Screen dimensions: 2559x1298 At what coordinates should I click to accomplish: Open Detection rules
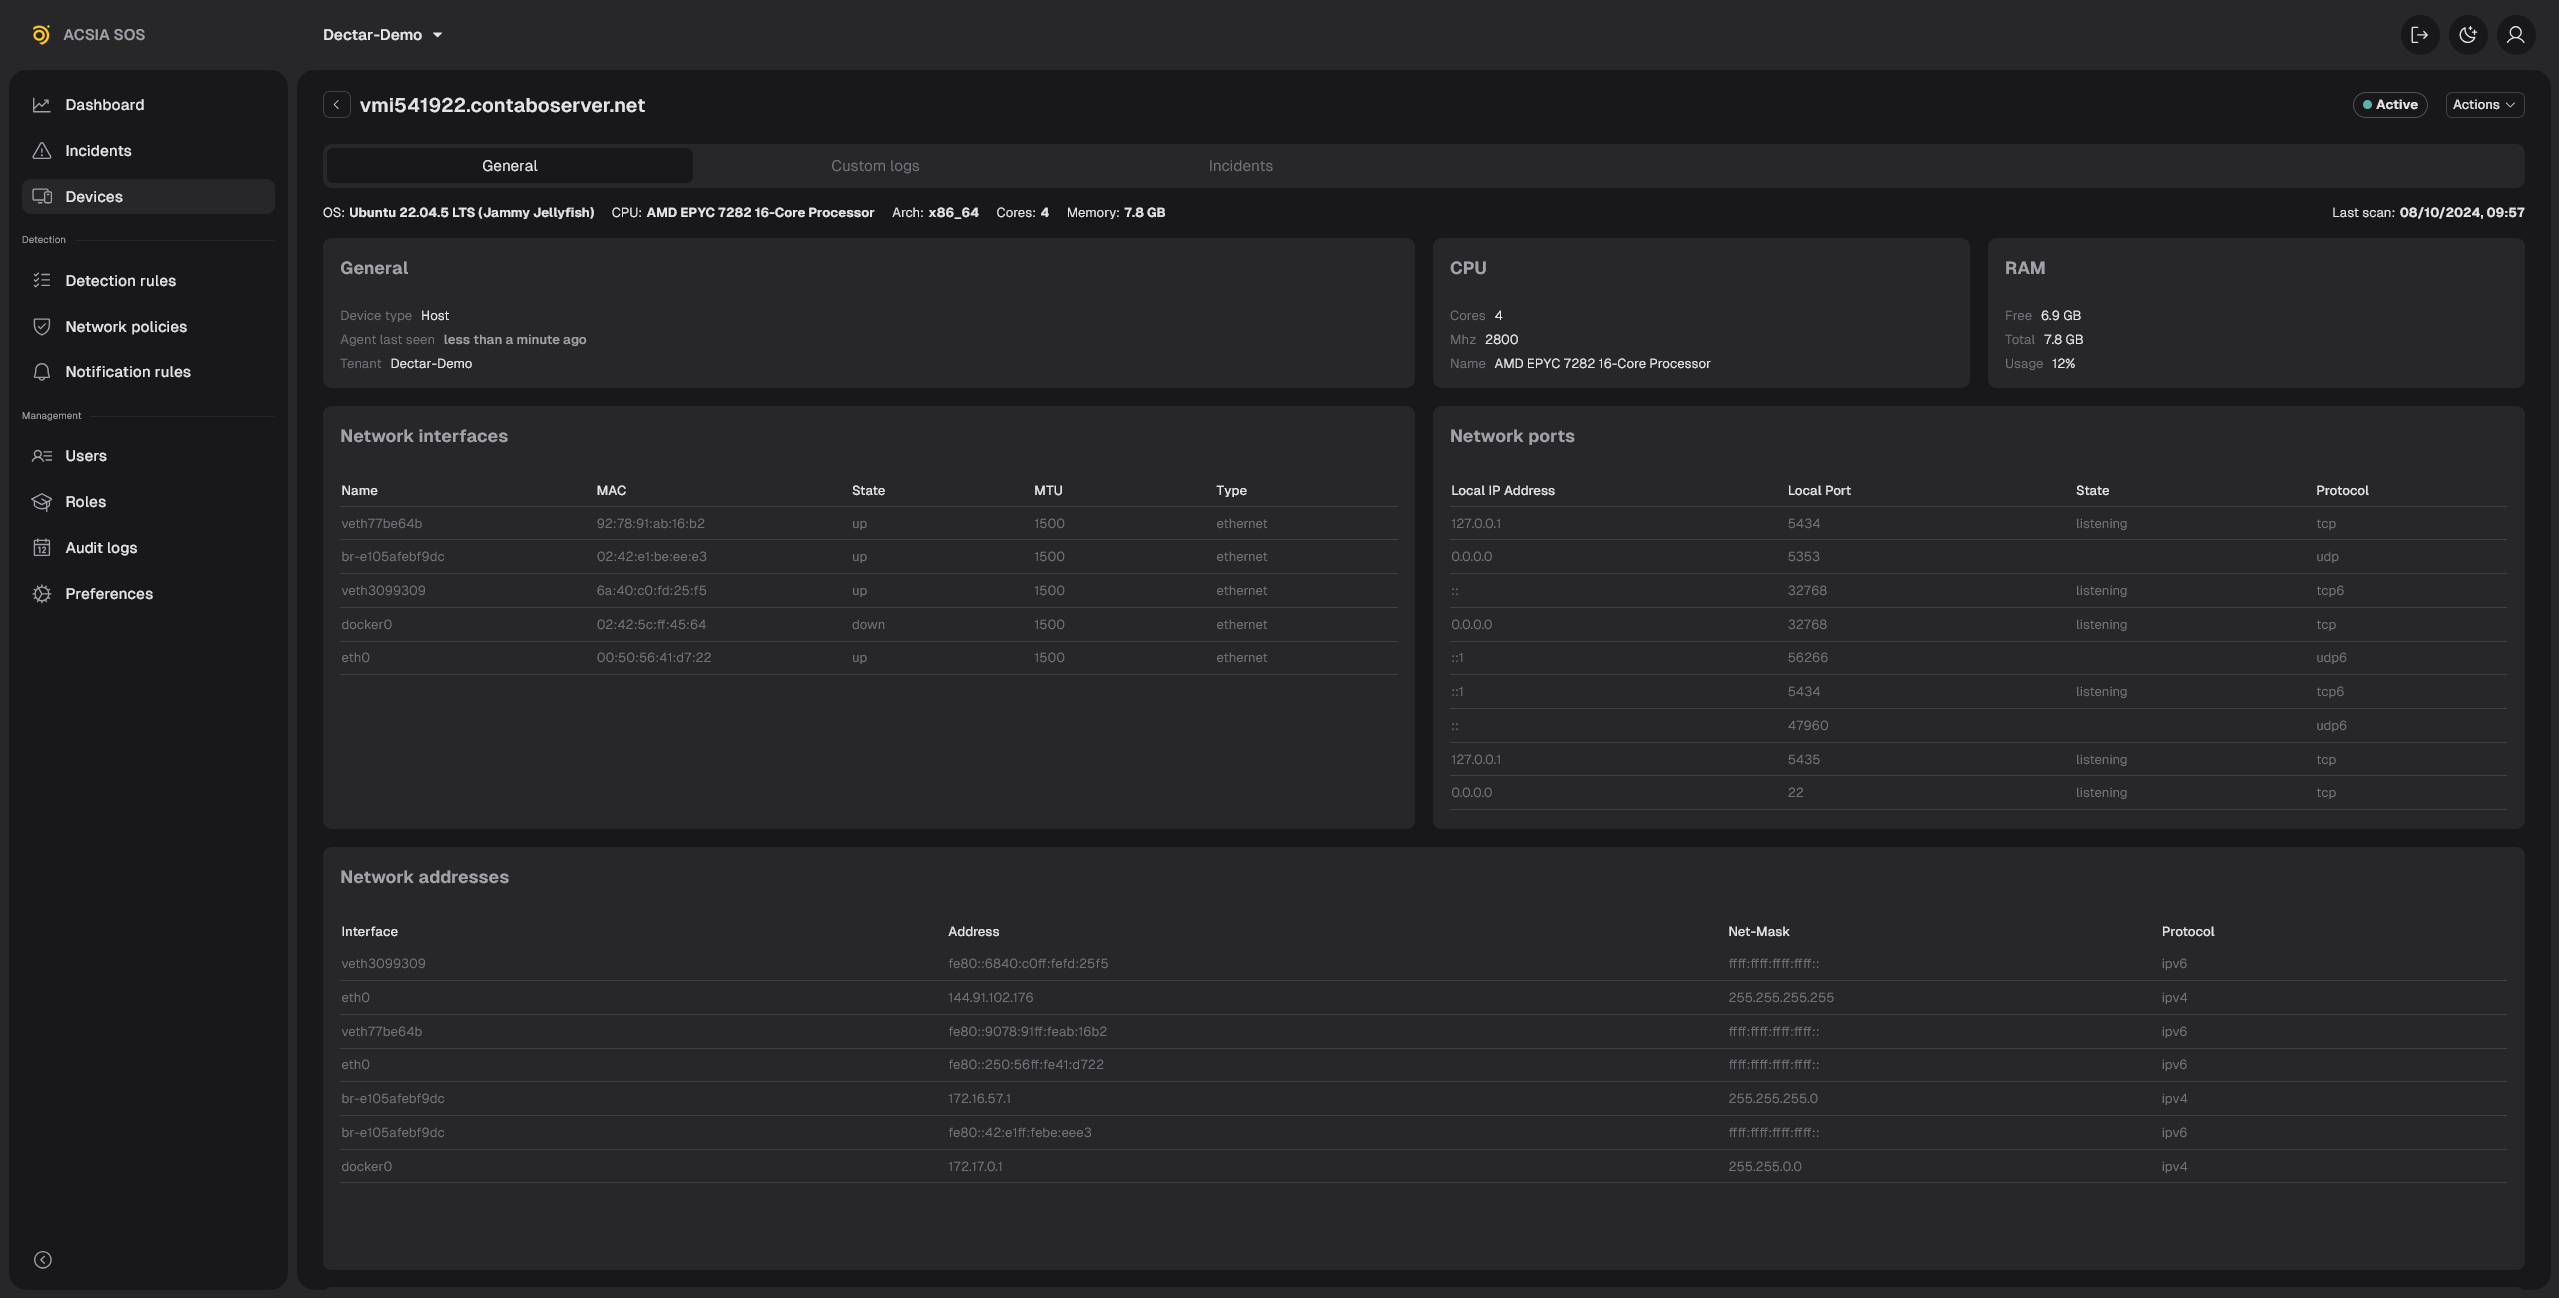(148, 281)
